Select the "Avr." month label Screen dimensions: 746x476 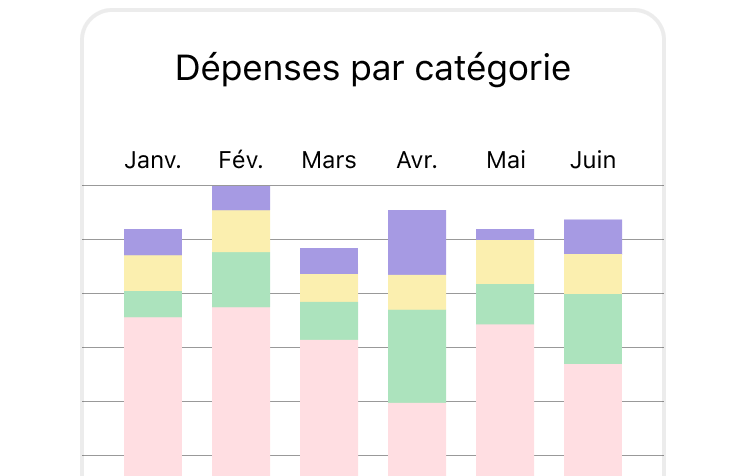(x=417, y=160)
